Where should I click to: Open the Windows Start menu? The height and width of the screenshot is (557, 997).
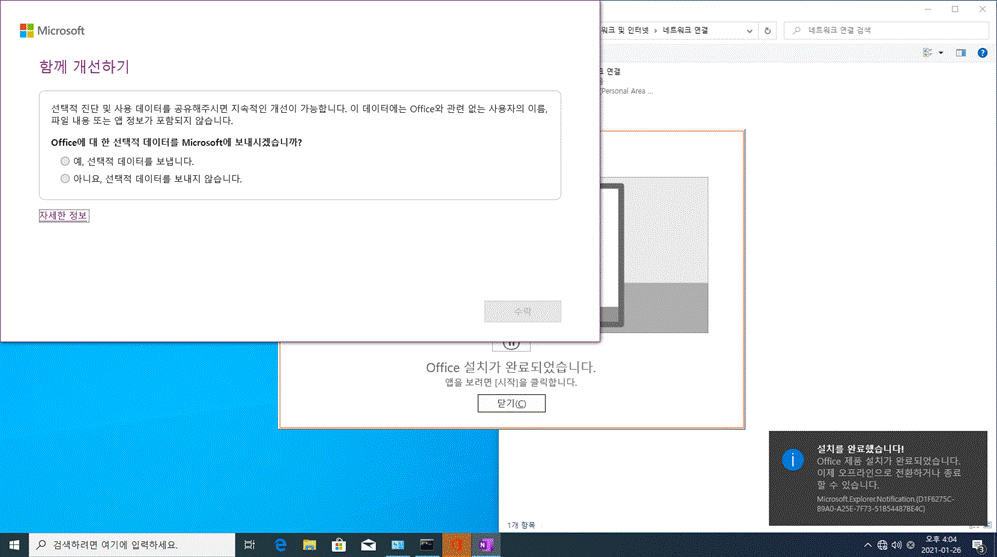pos(14,545)
